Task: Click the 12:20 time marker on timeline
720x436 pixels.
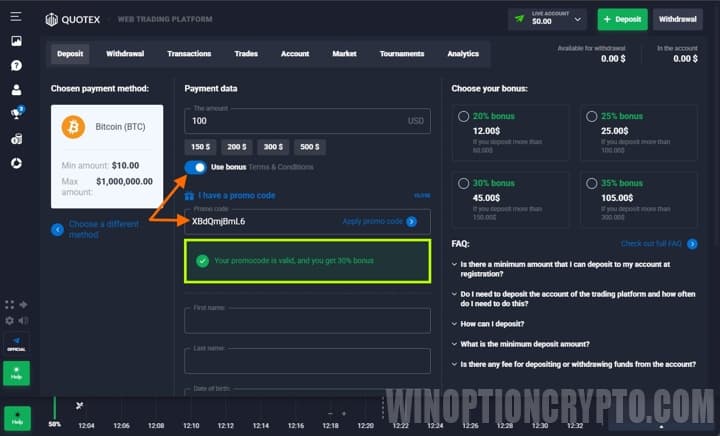Action: [365, 426]
